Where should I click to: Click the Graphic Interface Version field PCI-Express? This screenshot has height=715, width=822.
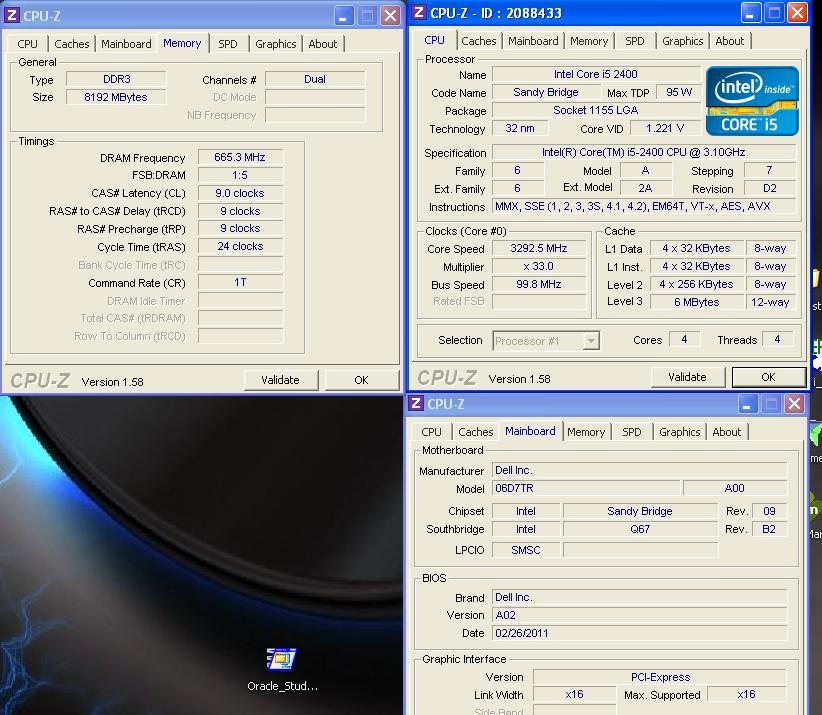[x=660, y=677]
